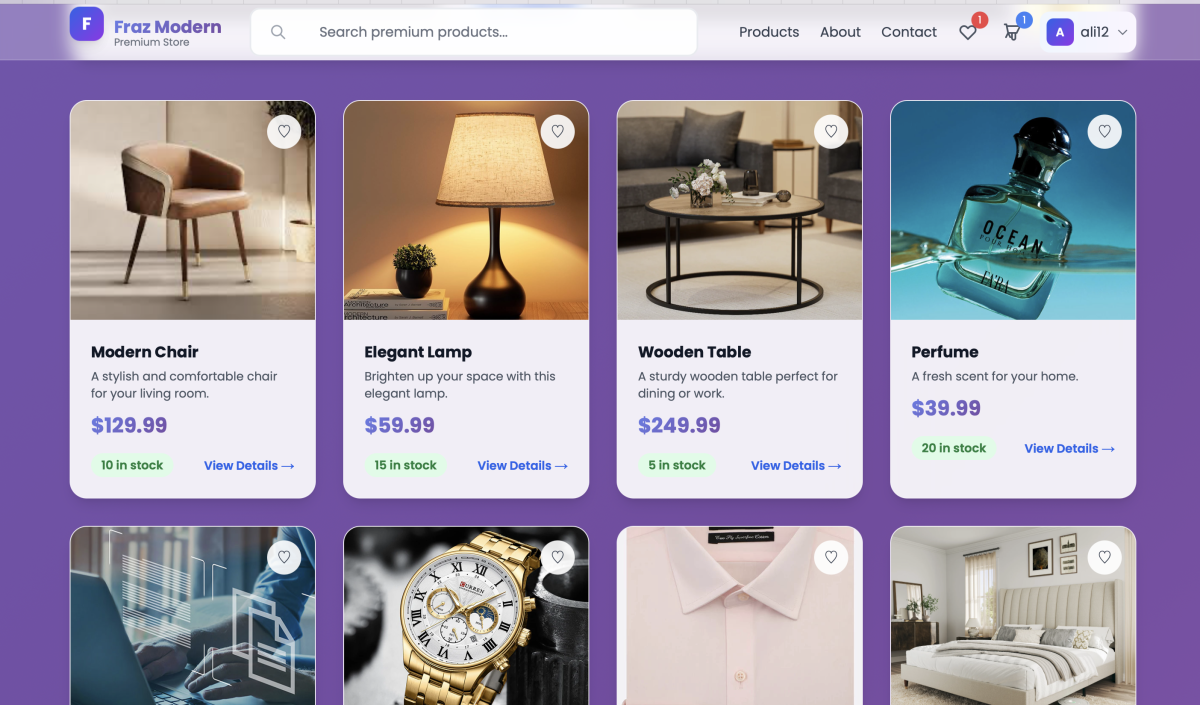Screen dimensions: 1200x705
Task: Open View Details for Wooden Table
Action: 796,465
